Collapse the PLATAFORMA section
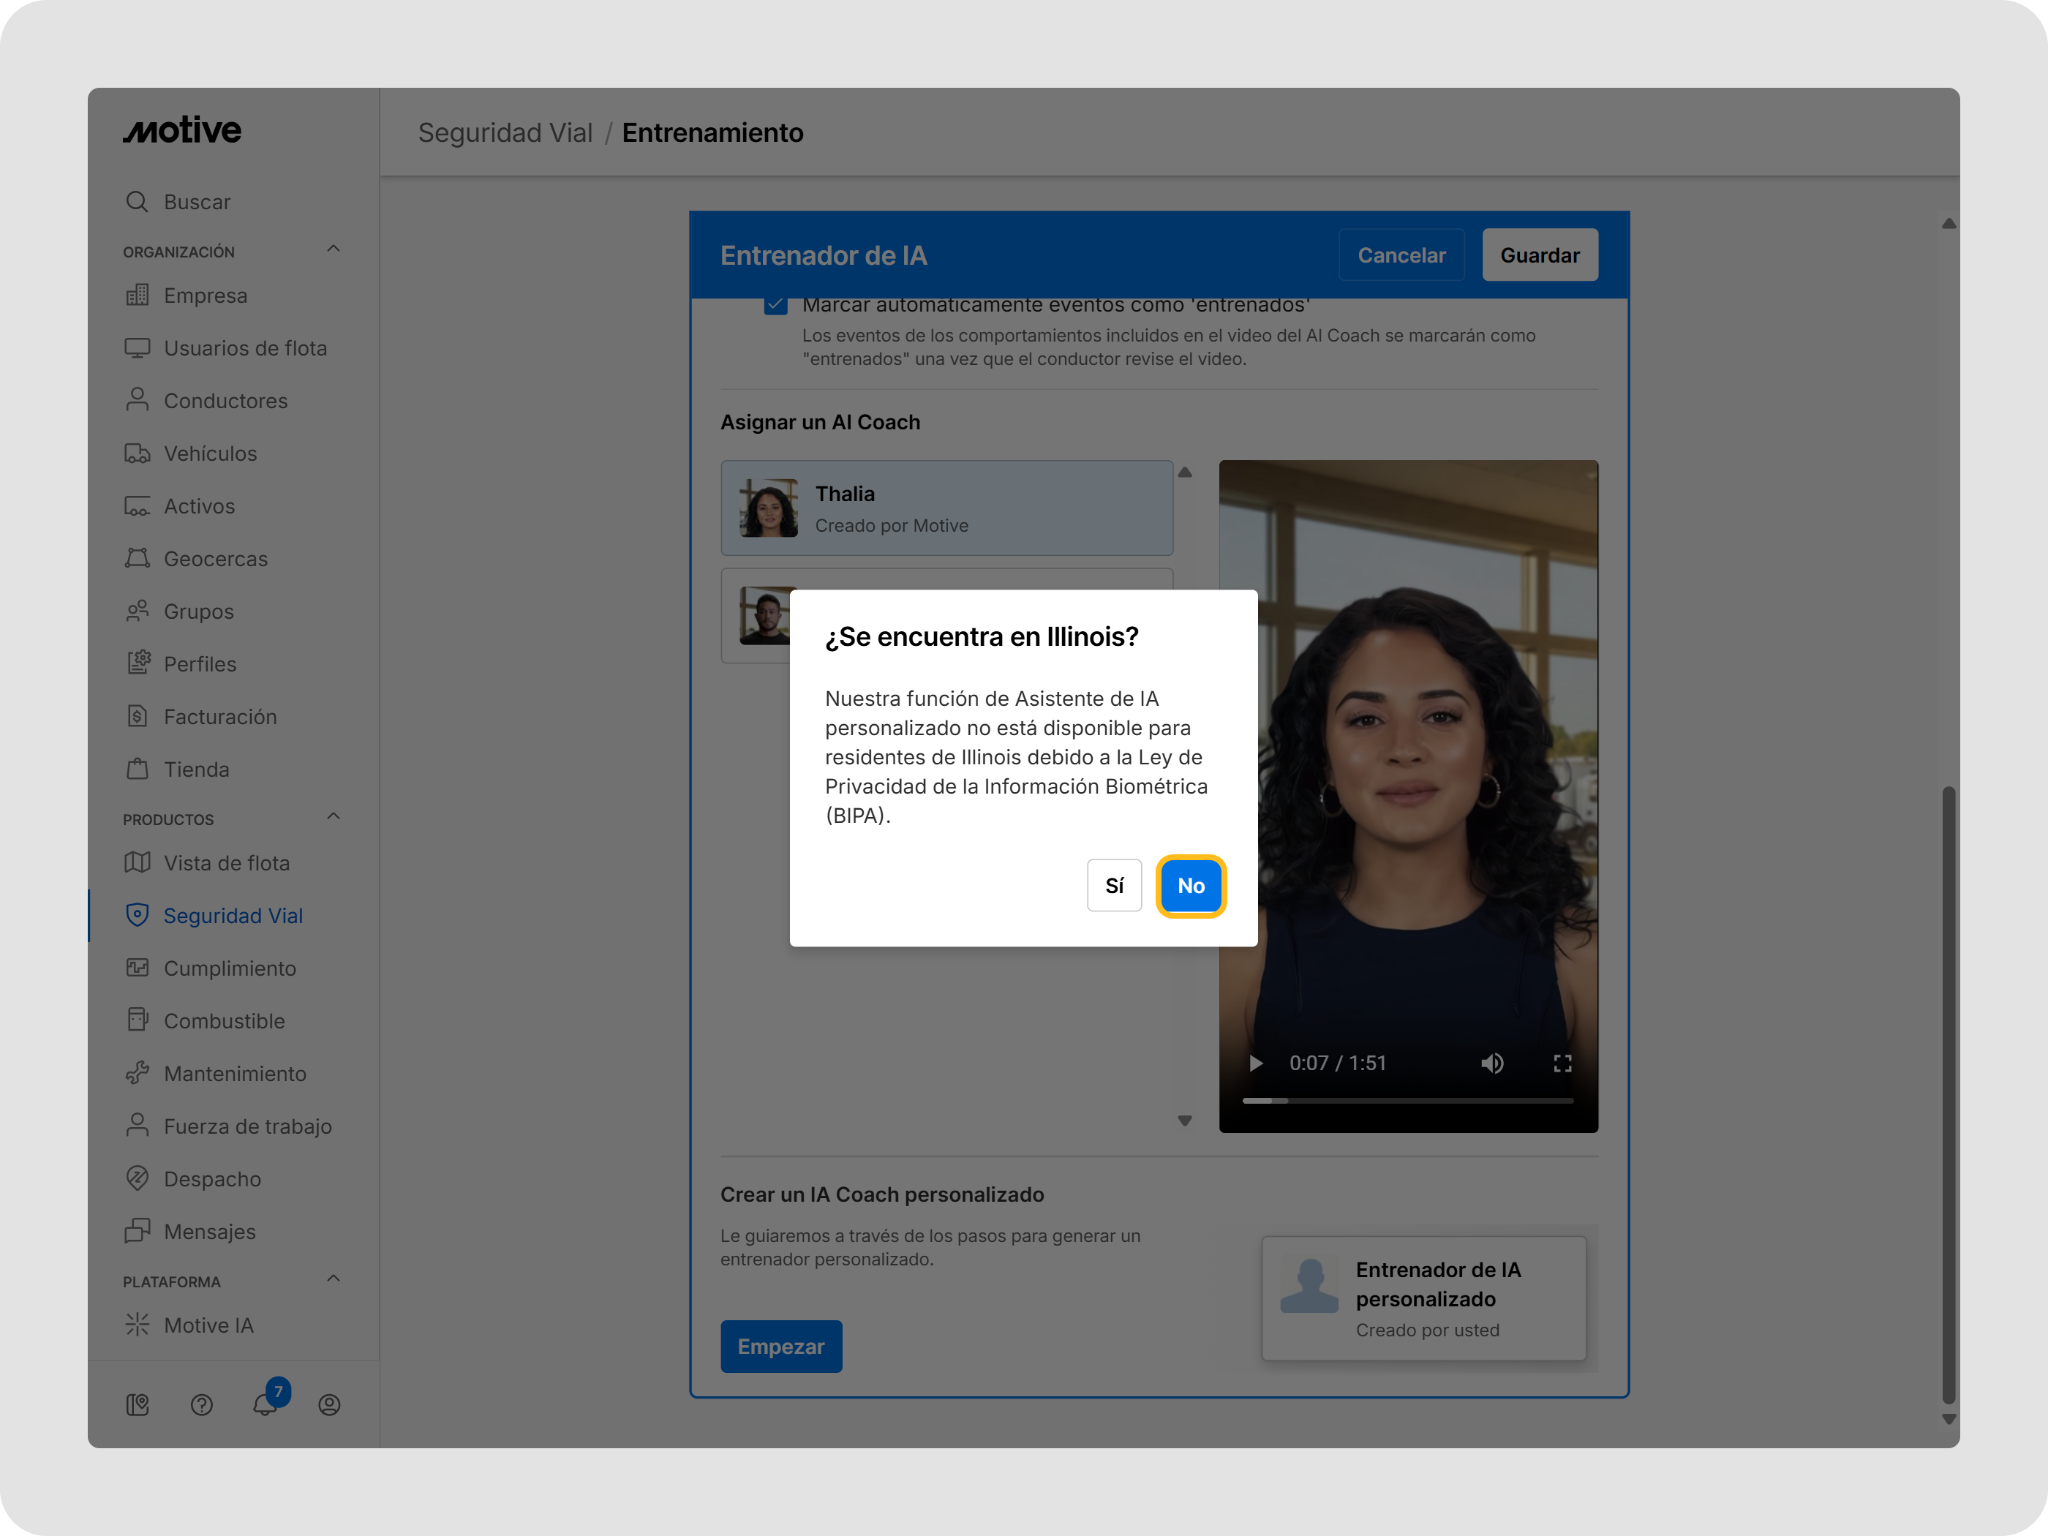Screen dimensions: 2048x1536 pos(333,1279)
